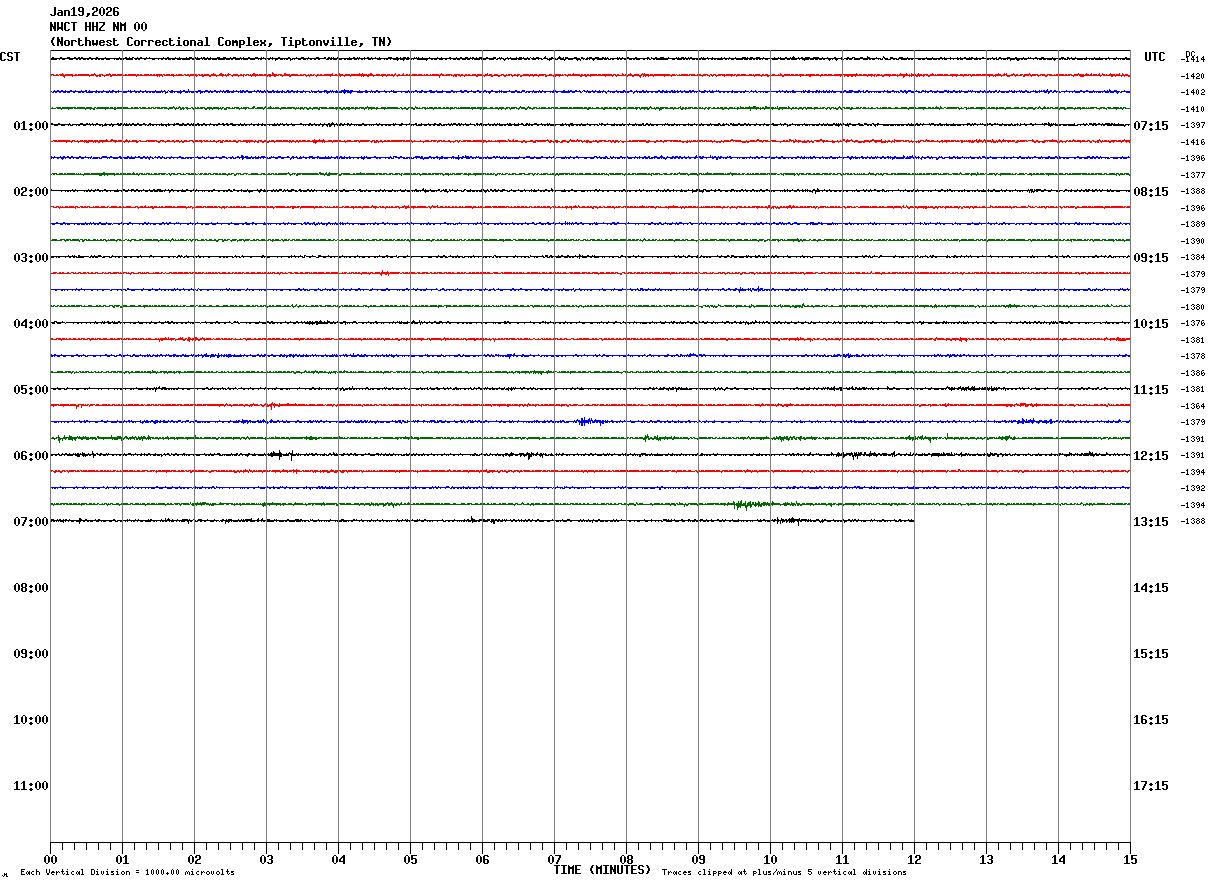Click the CST hour label '03:00'
Screen dimensions: 1210x886
31,258
